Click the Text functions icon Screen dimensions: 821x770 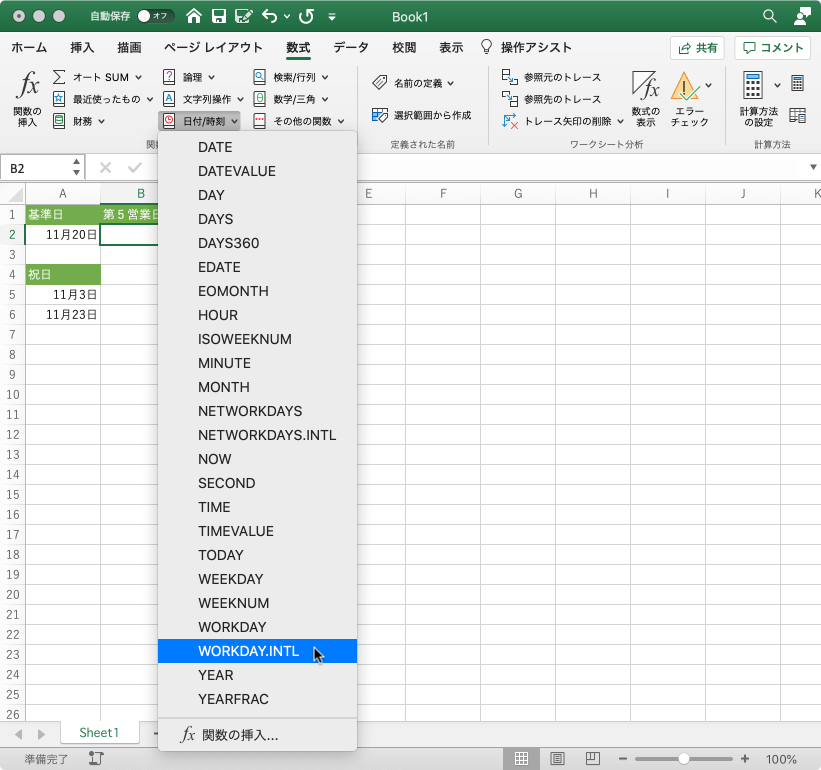click(x=169, y=99)
